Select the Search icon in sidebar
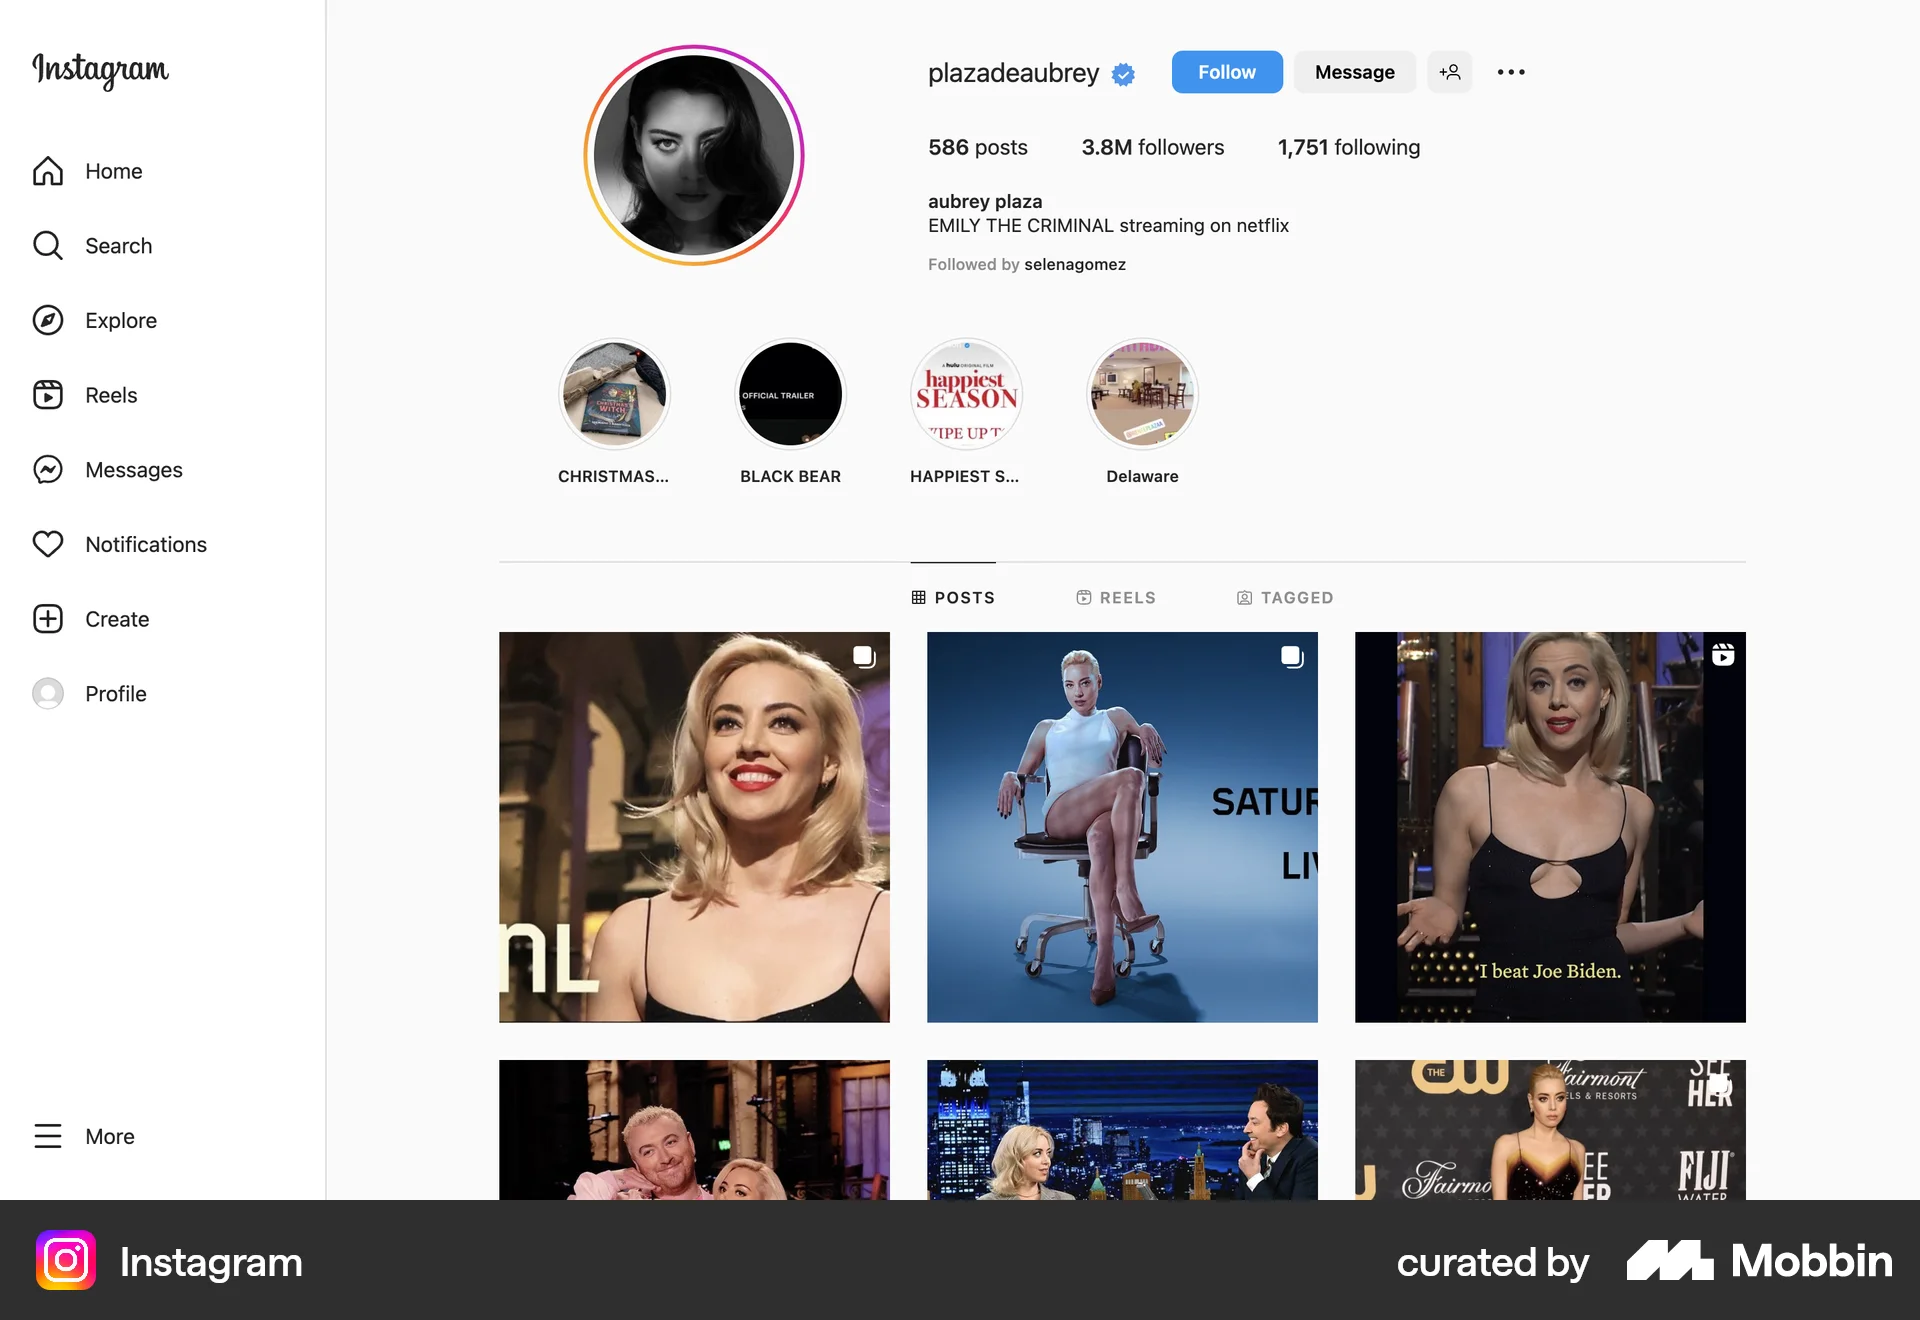This screenshot has width=1920, height=1320. point(48,245)
